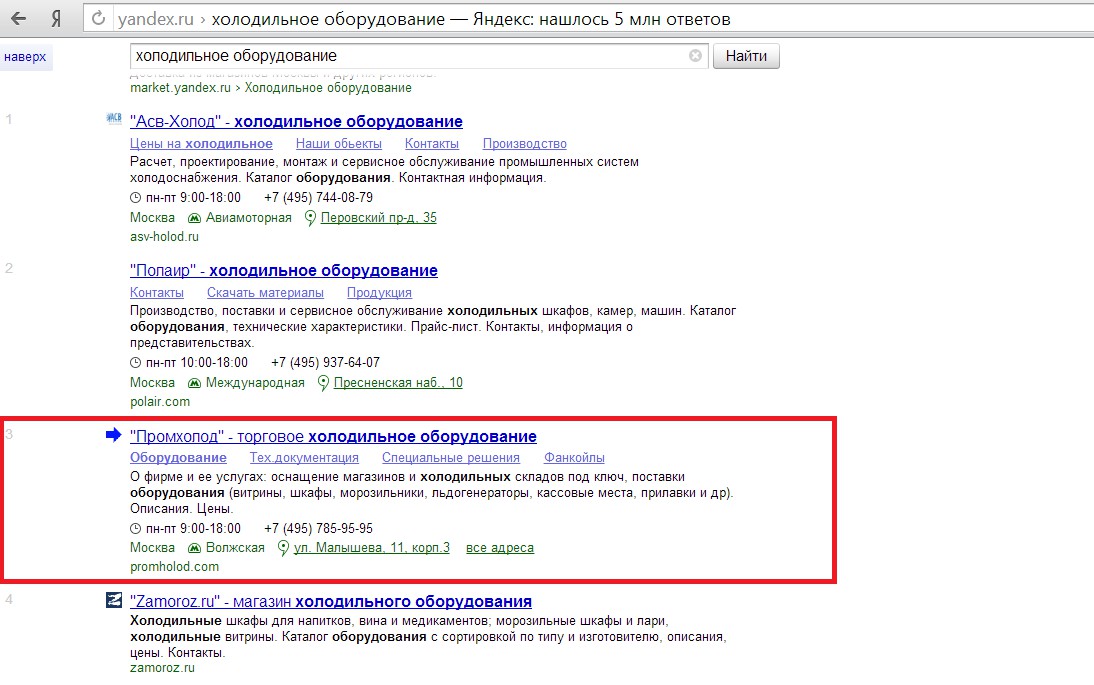Click the clock icon beside пн-пт 10:00-18:00

(135, 363)
